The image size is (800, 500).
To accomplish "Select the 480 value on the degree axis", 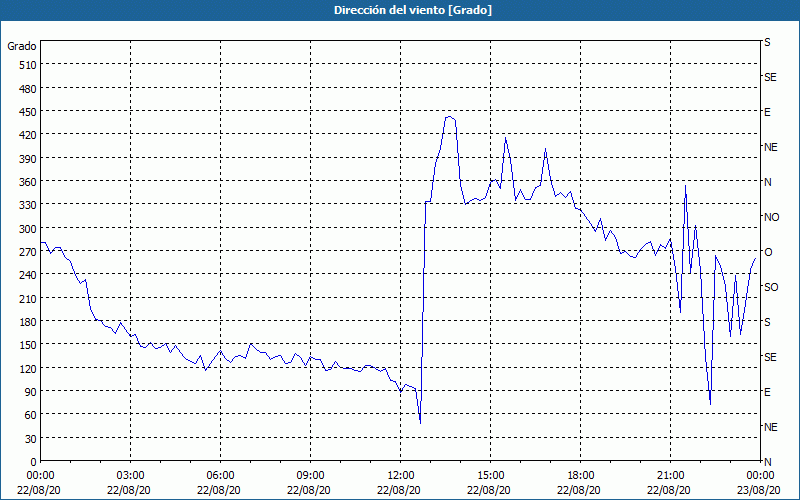I will pyautogui.click(x=28, y=89).
